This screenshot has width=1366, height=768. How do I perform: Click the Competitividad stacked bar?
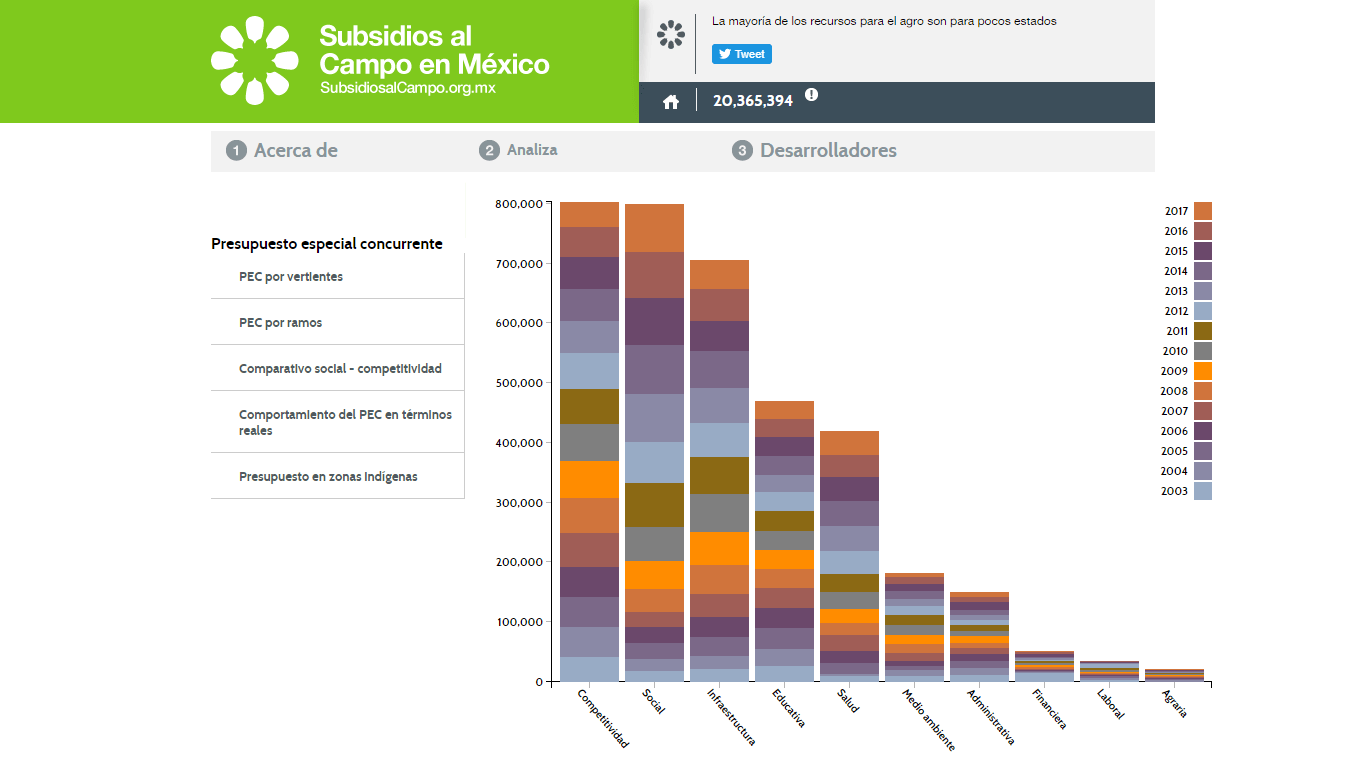click(589, 440)
